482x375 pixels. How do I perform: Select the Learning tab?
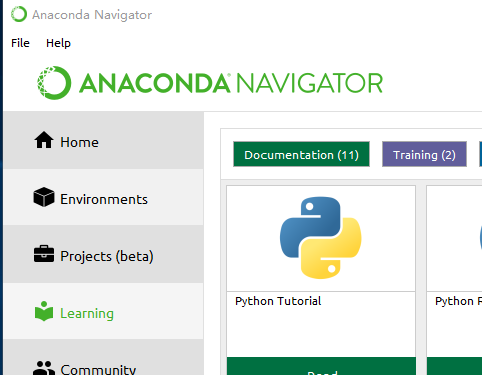tap(104, 311)
